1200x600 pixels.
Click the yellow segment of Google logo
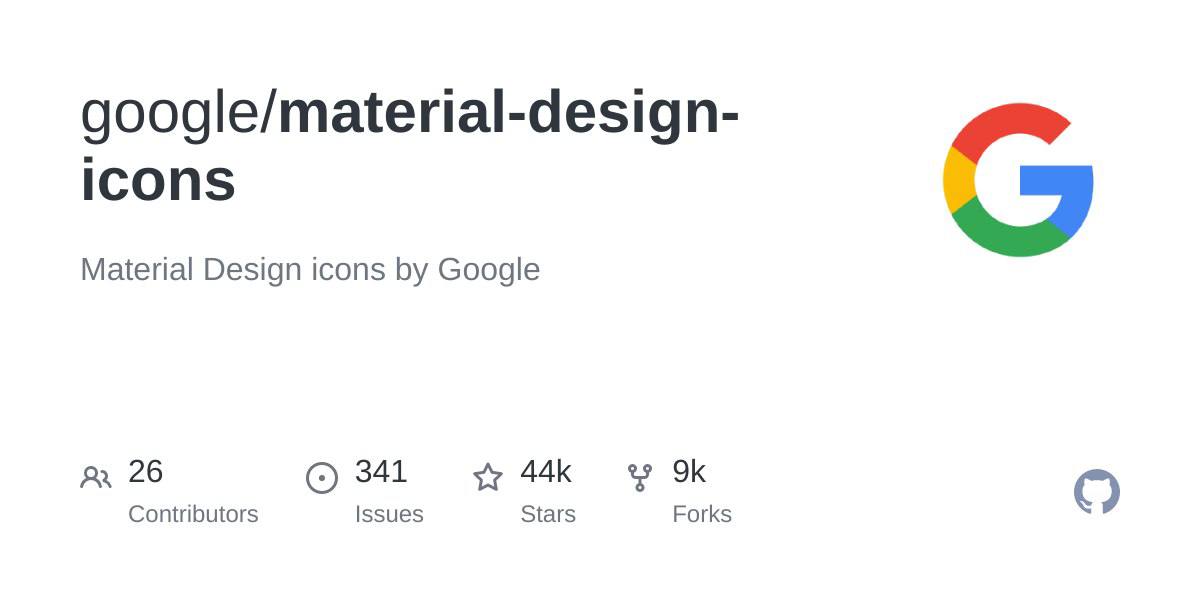point(958,180)
